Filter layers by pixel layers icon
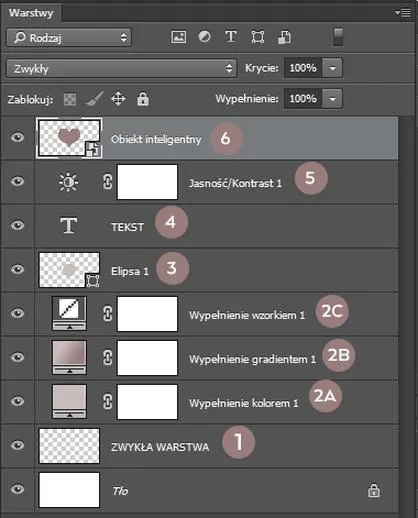 [x=179, y=37]
